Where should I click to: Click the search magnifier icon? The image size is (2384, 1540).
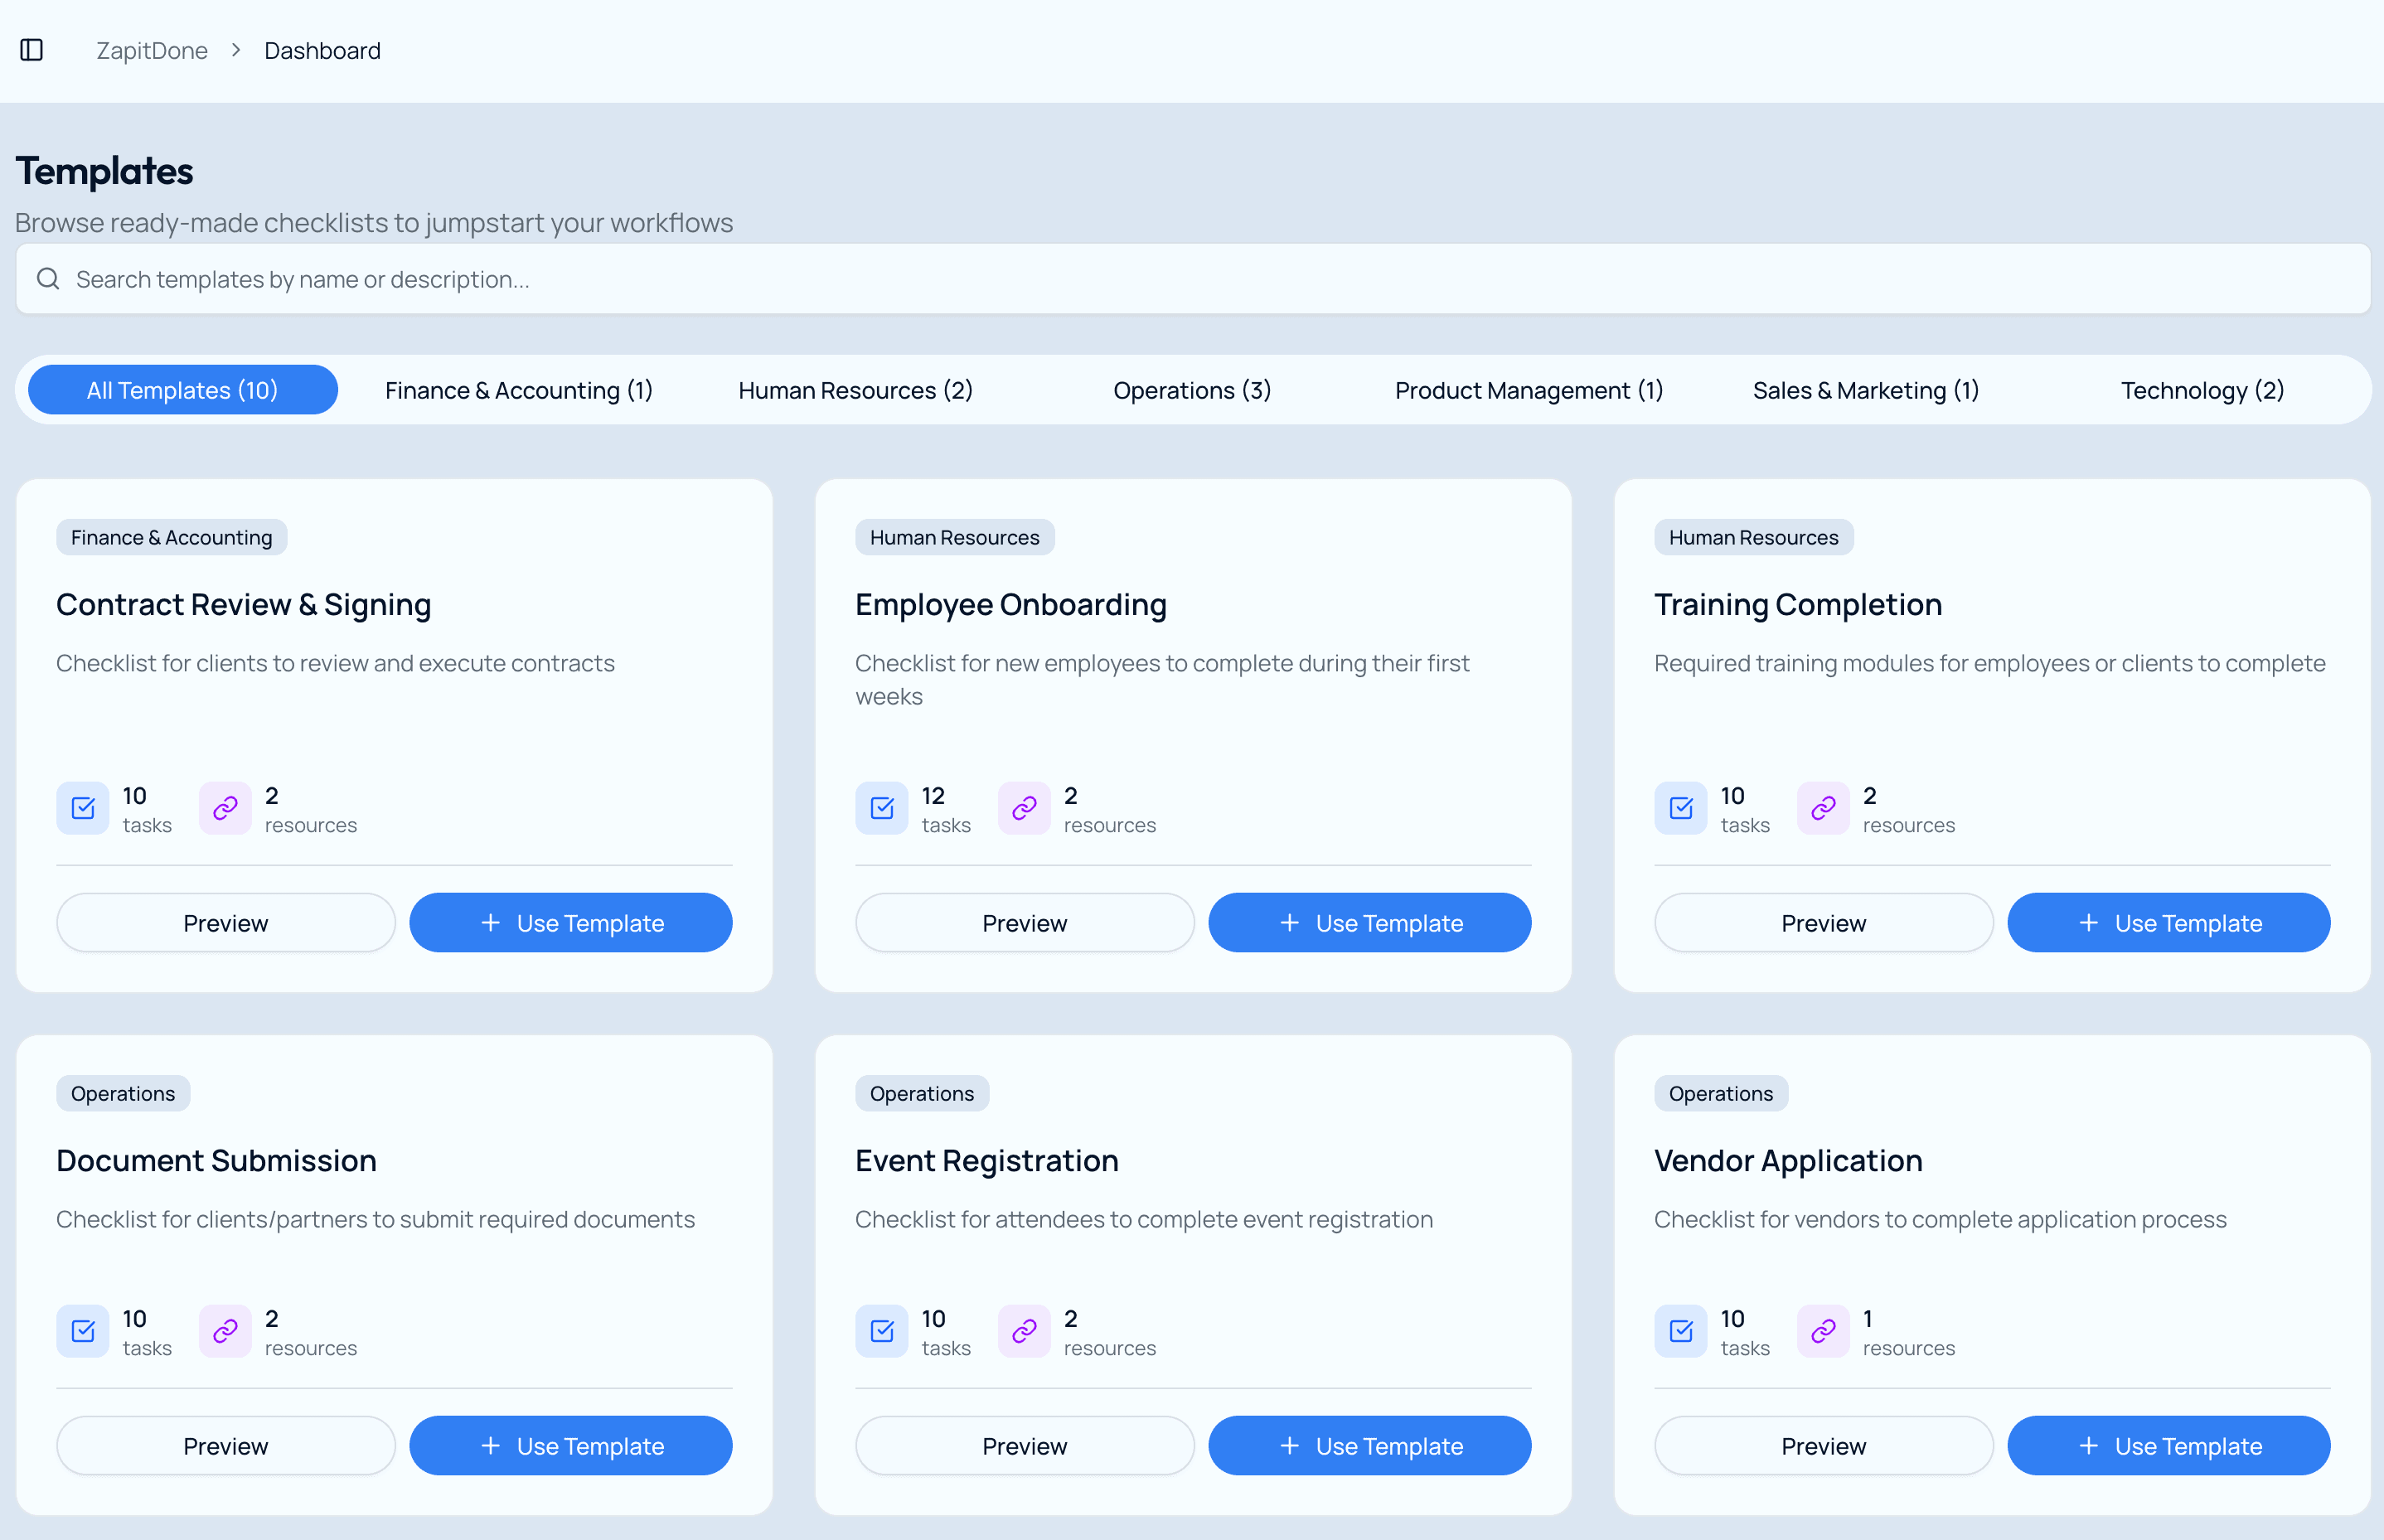(x=48, y=278)
